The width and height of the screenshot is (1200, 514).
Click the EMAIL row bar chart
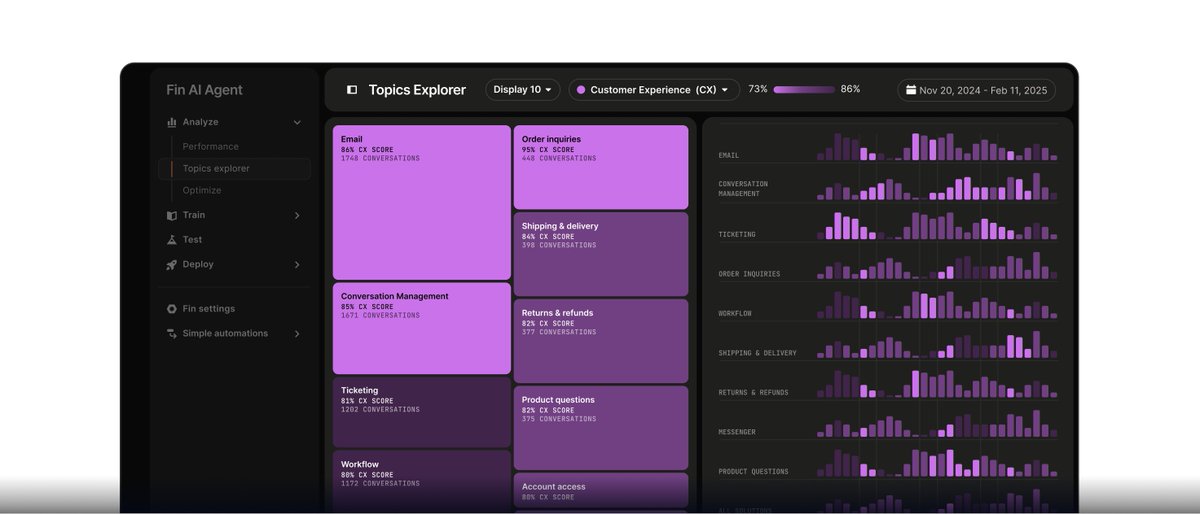[x=937, y=146]
